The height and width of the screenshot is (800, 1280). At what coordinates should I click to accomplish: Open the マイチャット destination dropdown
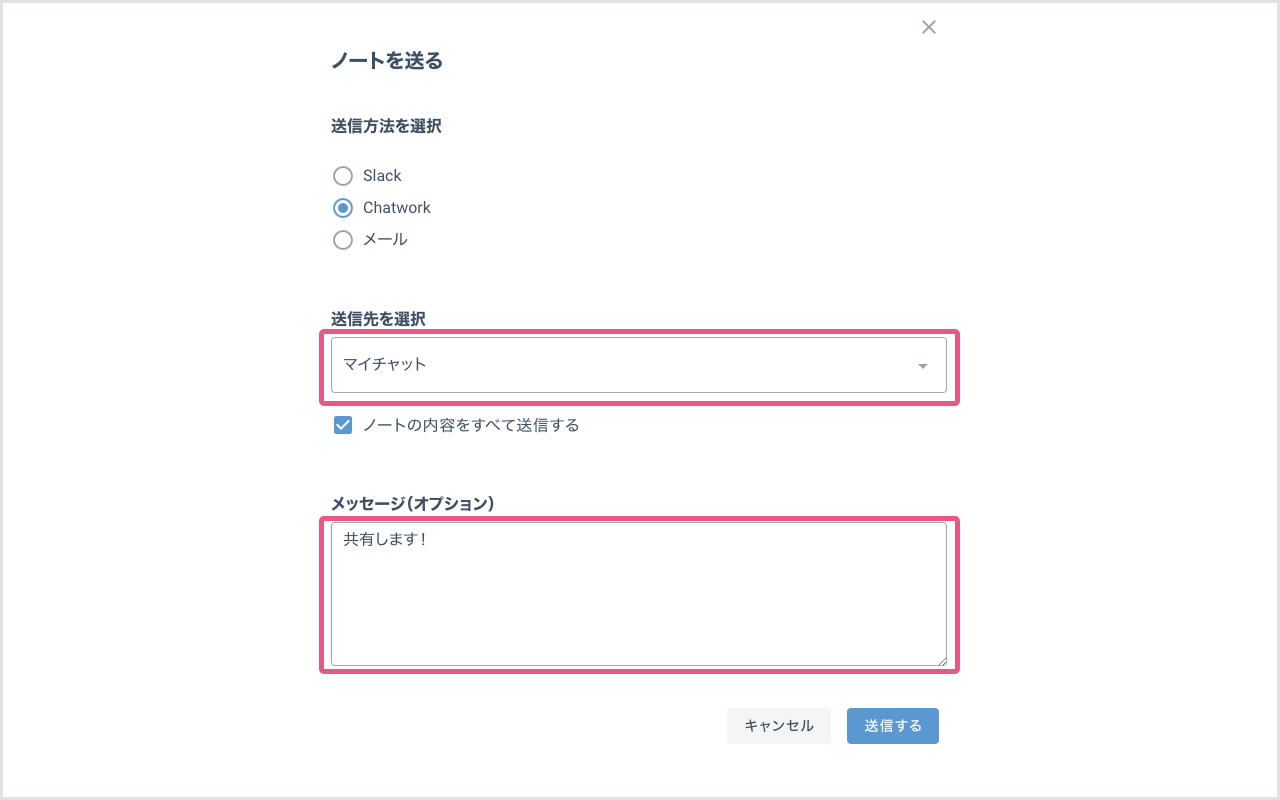[x=620, y=365]
